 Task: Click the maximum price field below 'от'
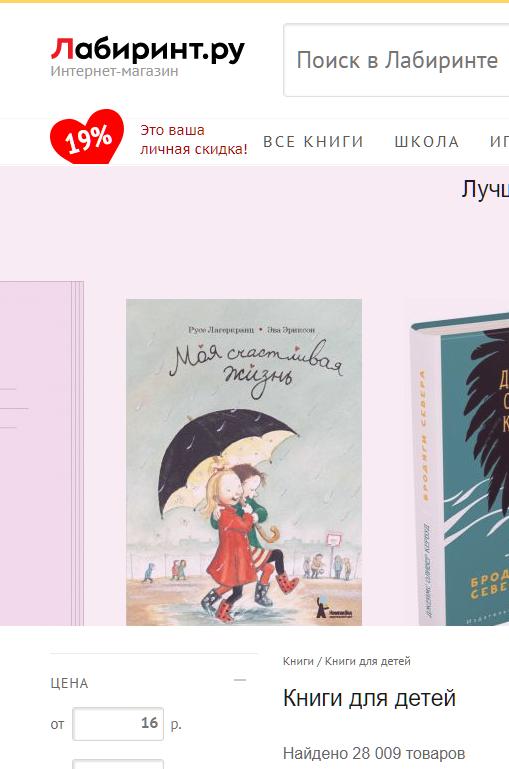coord(118,764)
